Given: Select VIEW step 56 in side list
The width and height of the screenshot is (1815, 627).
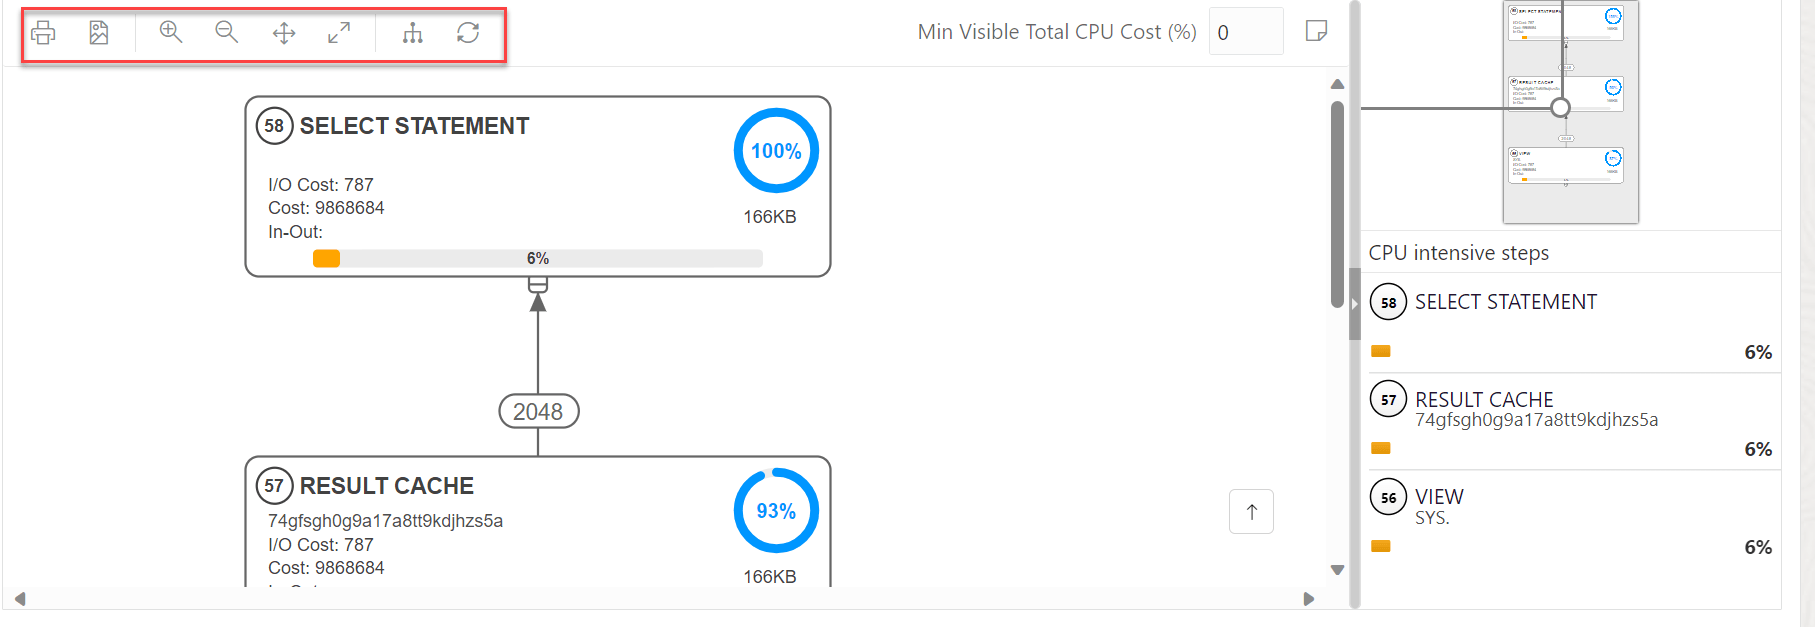Looking at the screenshot, I should pos(1439,497).
